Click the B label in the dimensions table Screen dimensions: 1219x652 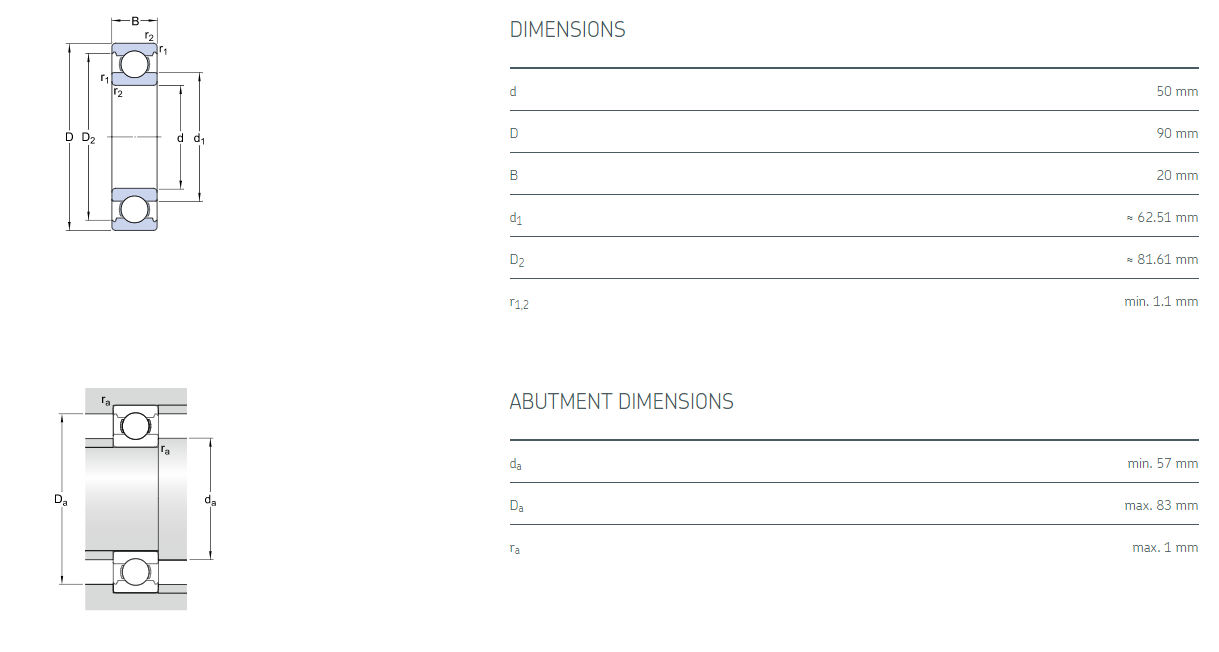click(514, 175)
